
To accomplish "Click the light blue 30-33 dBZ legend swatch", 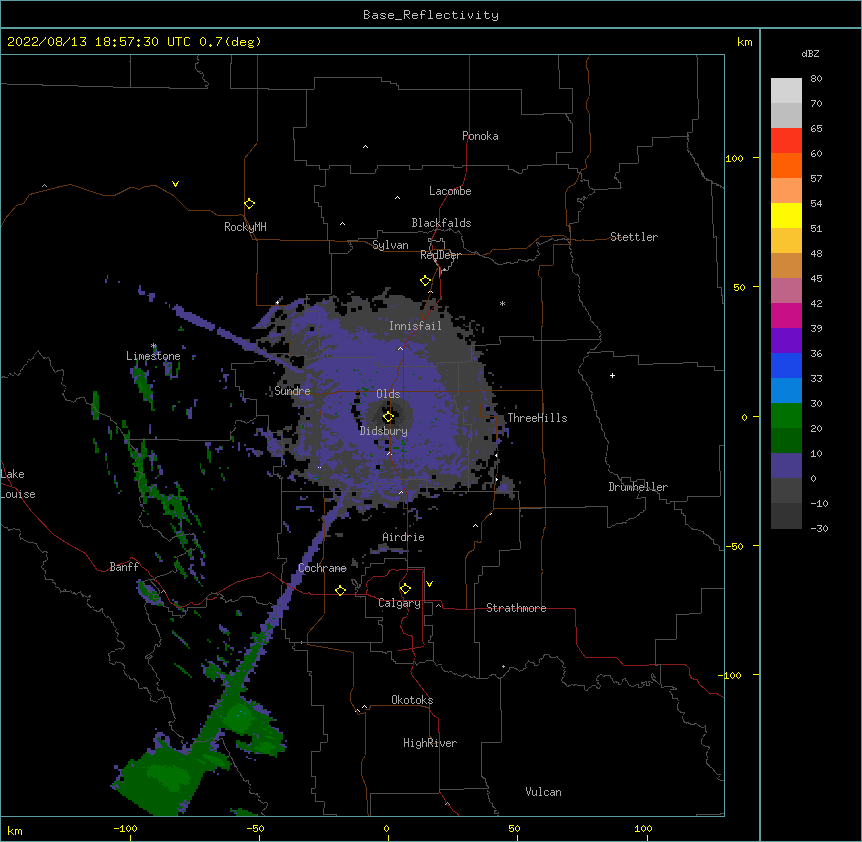I will (786, 391).
